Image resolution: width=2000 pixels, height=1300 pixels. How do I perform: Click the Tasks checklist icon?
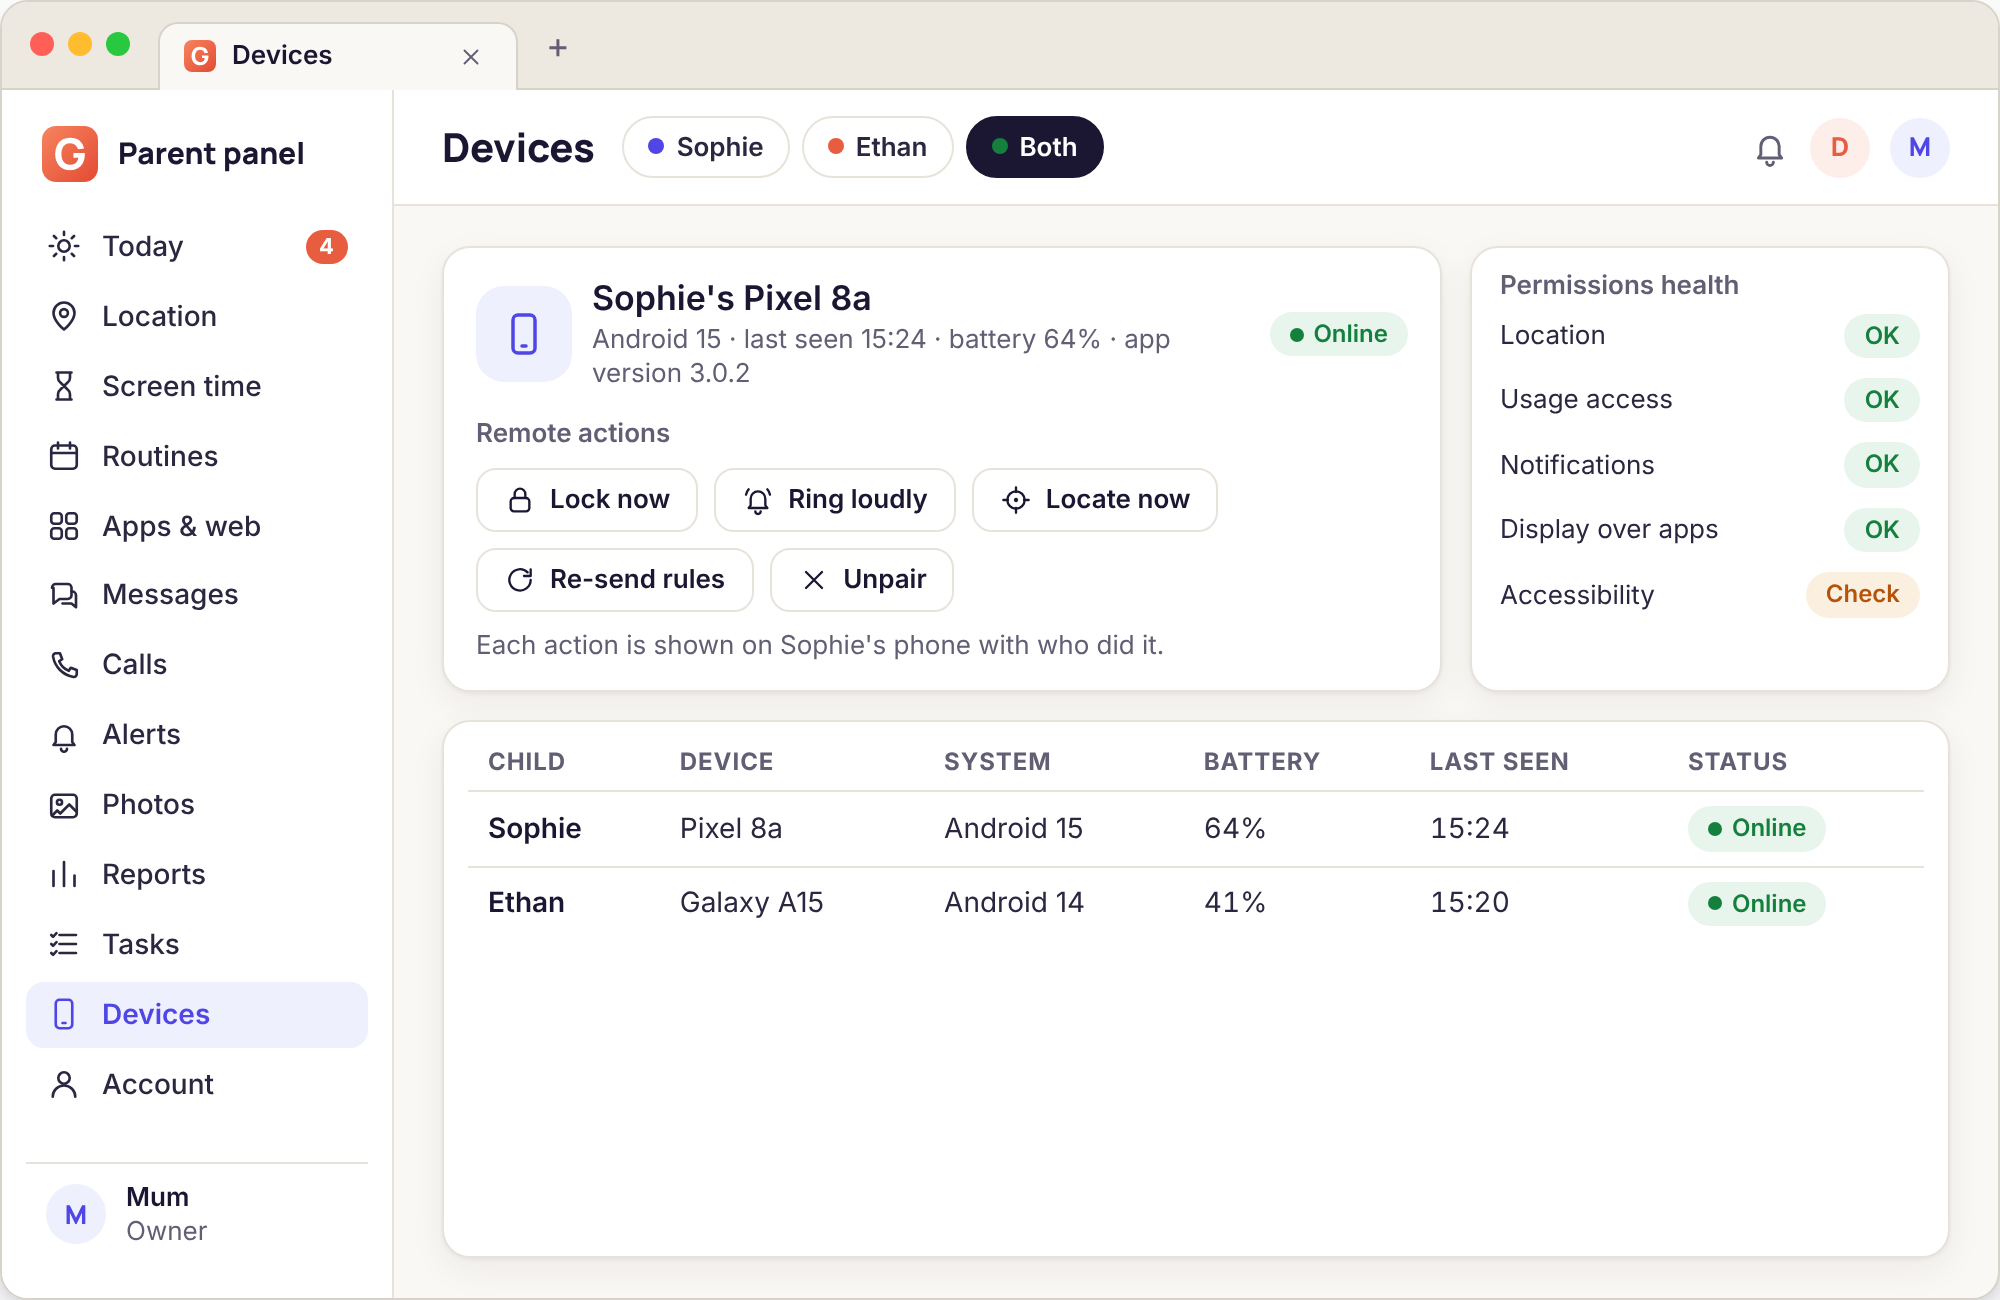(x=64, y=944)
